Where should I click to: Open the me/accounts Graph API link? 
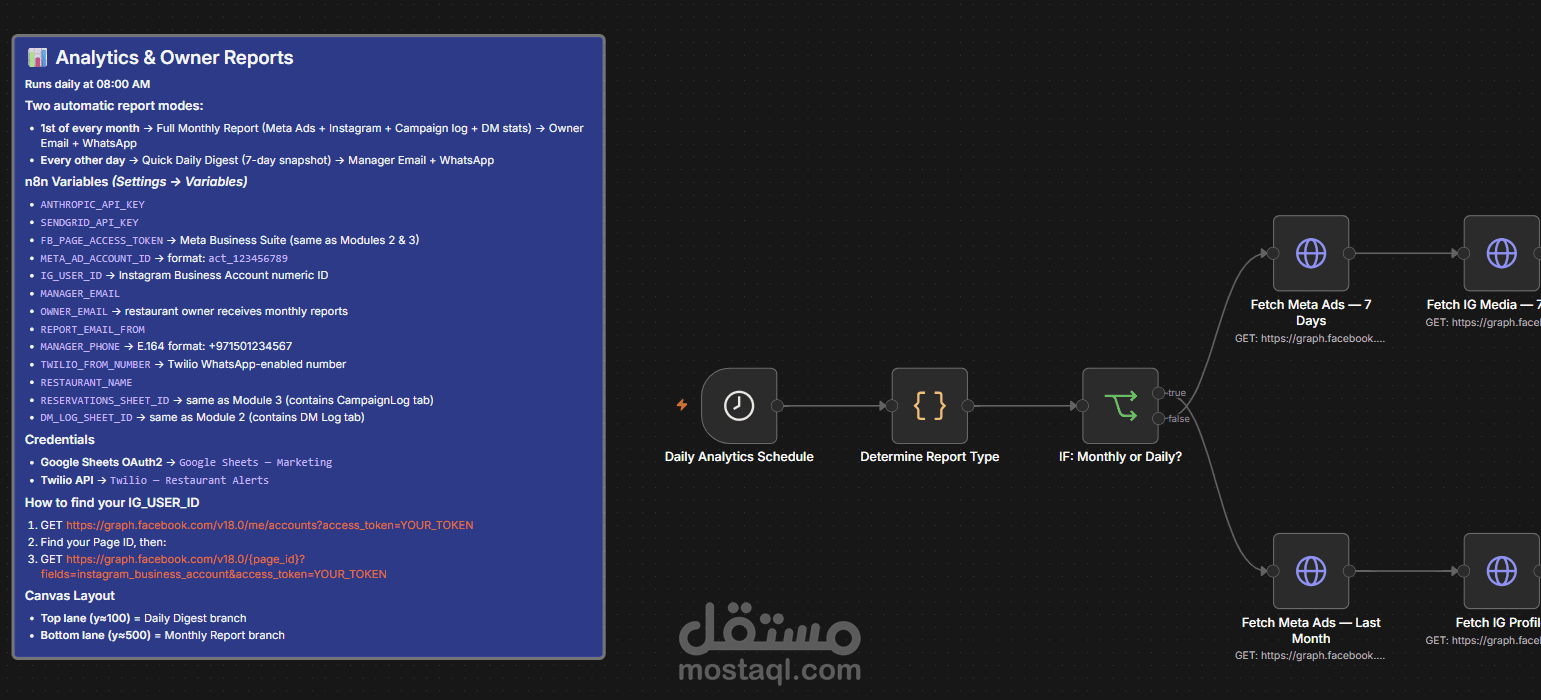click(270, 525)
